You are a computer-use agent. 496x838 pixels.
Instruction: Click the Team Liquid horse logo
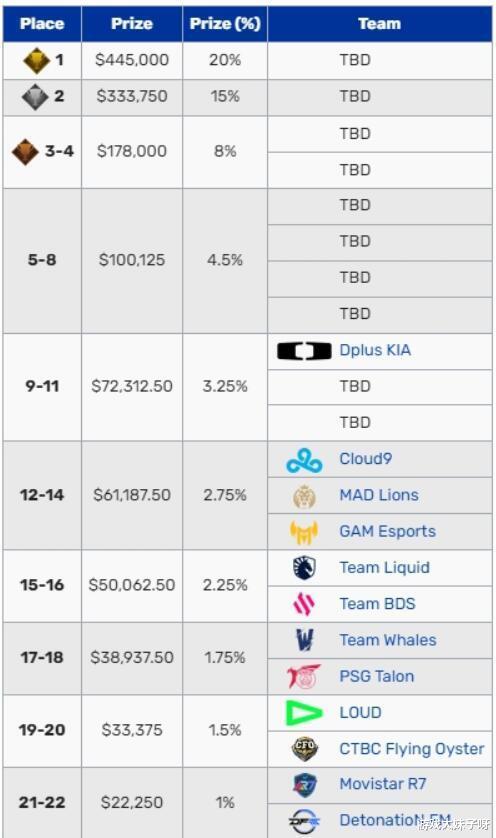pyautogui.click(x=304, y=568)
